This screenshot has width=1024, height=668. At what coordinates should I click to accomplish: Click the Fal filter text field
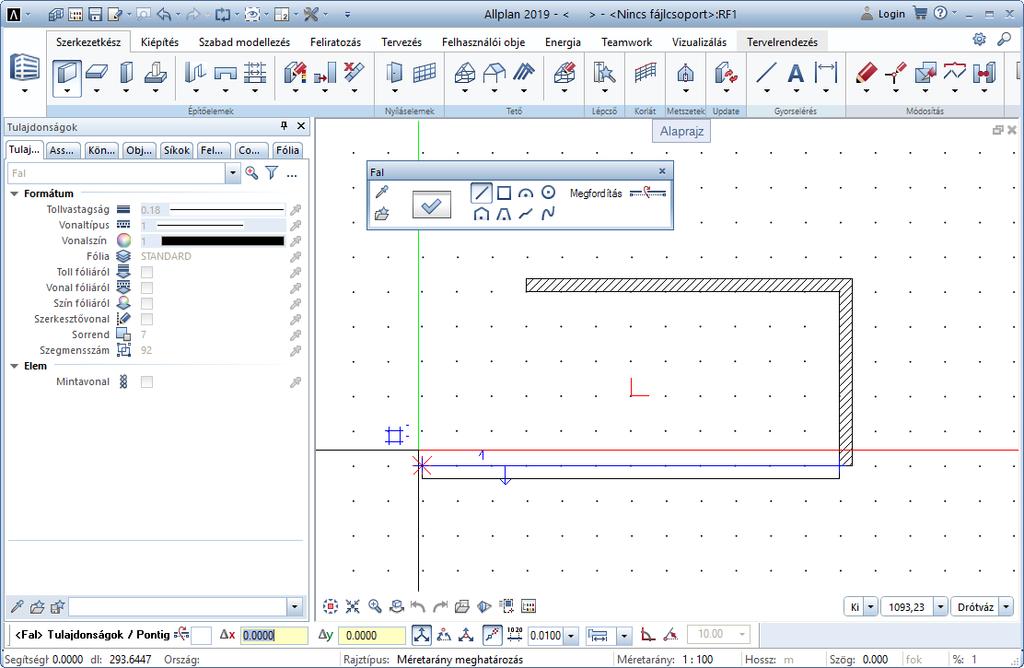coord(116,173)
